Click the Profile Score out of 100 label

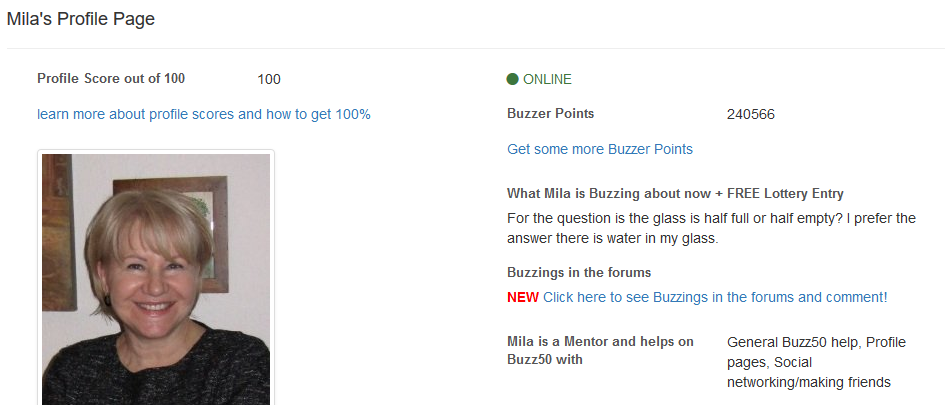tap(111, 78)
